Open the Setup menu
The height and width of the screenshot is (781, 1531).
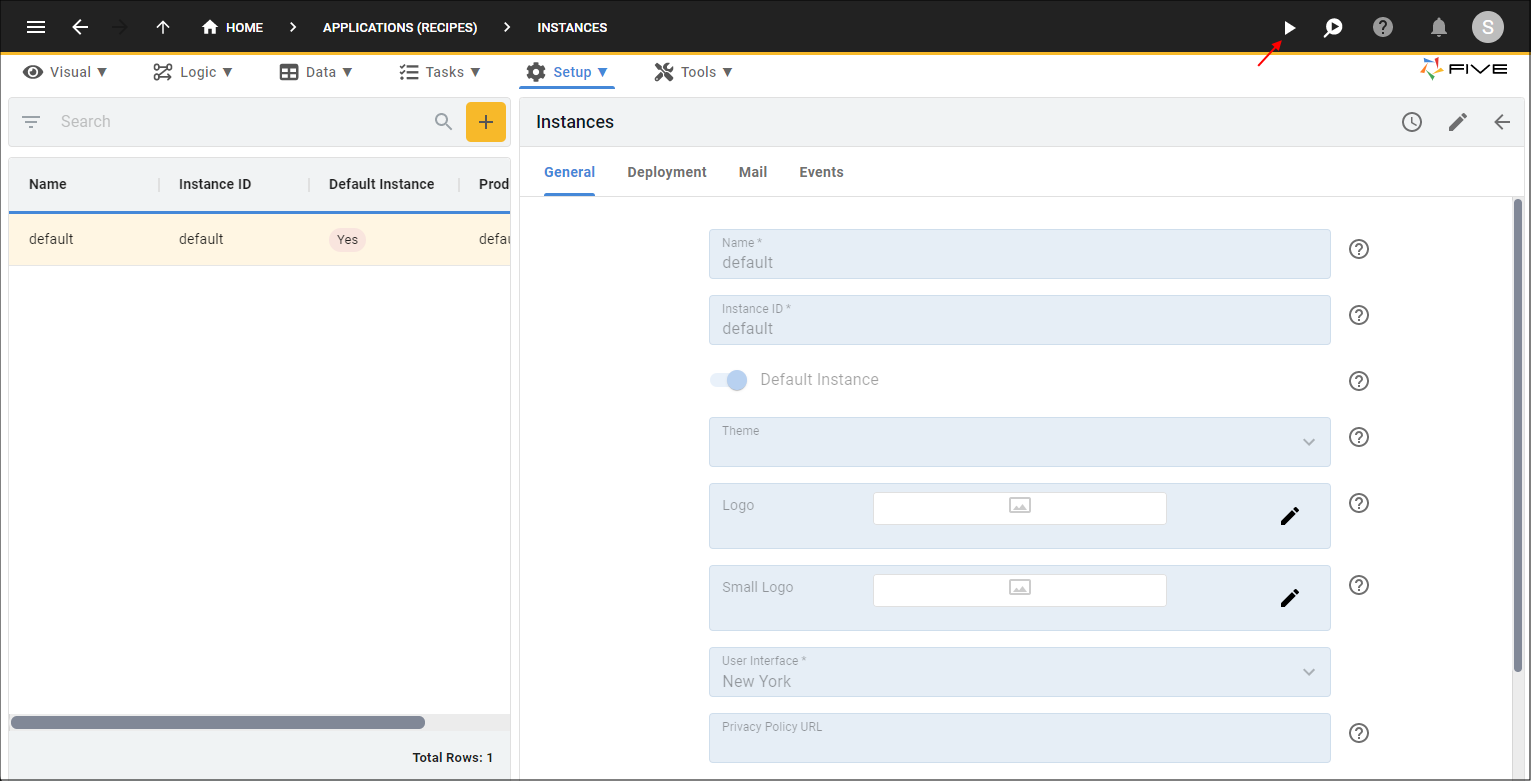pos(567,72)
